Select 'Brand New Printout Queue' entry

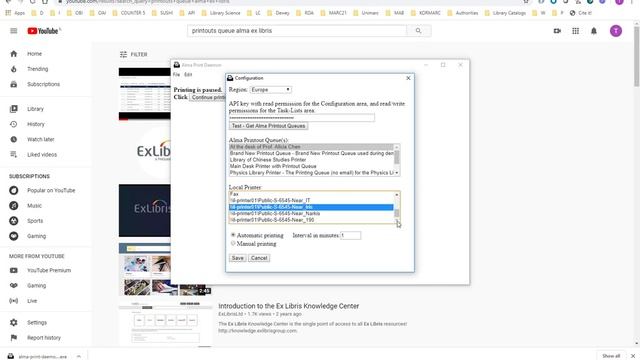click(x=311, y=153)
